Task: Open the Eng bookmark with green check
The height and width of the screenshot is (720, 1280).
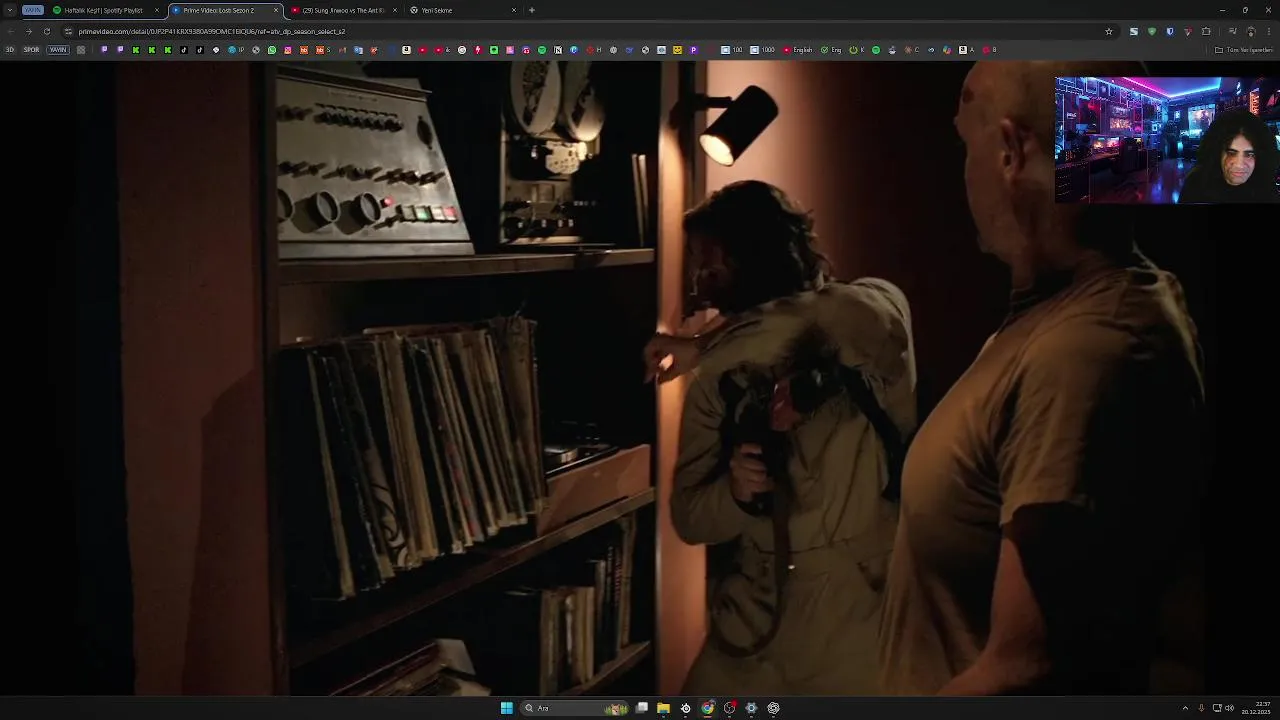Action: point(831,50)
